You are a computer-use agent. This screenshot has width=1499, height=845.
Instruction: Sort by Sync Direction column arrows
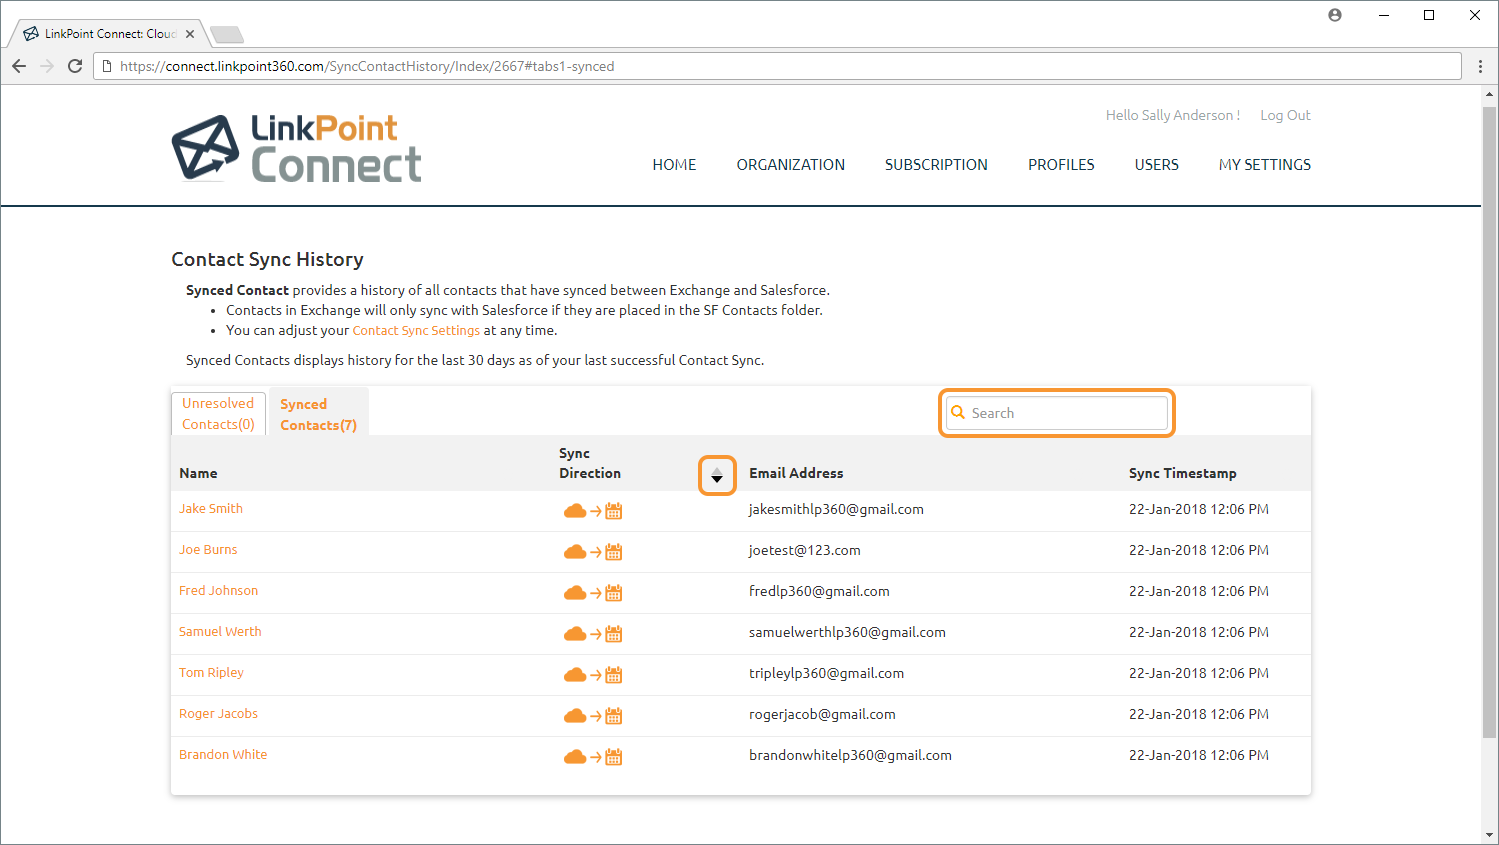717,475
